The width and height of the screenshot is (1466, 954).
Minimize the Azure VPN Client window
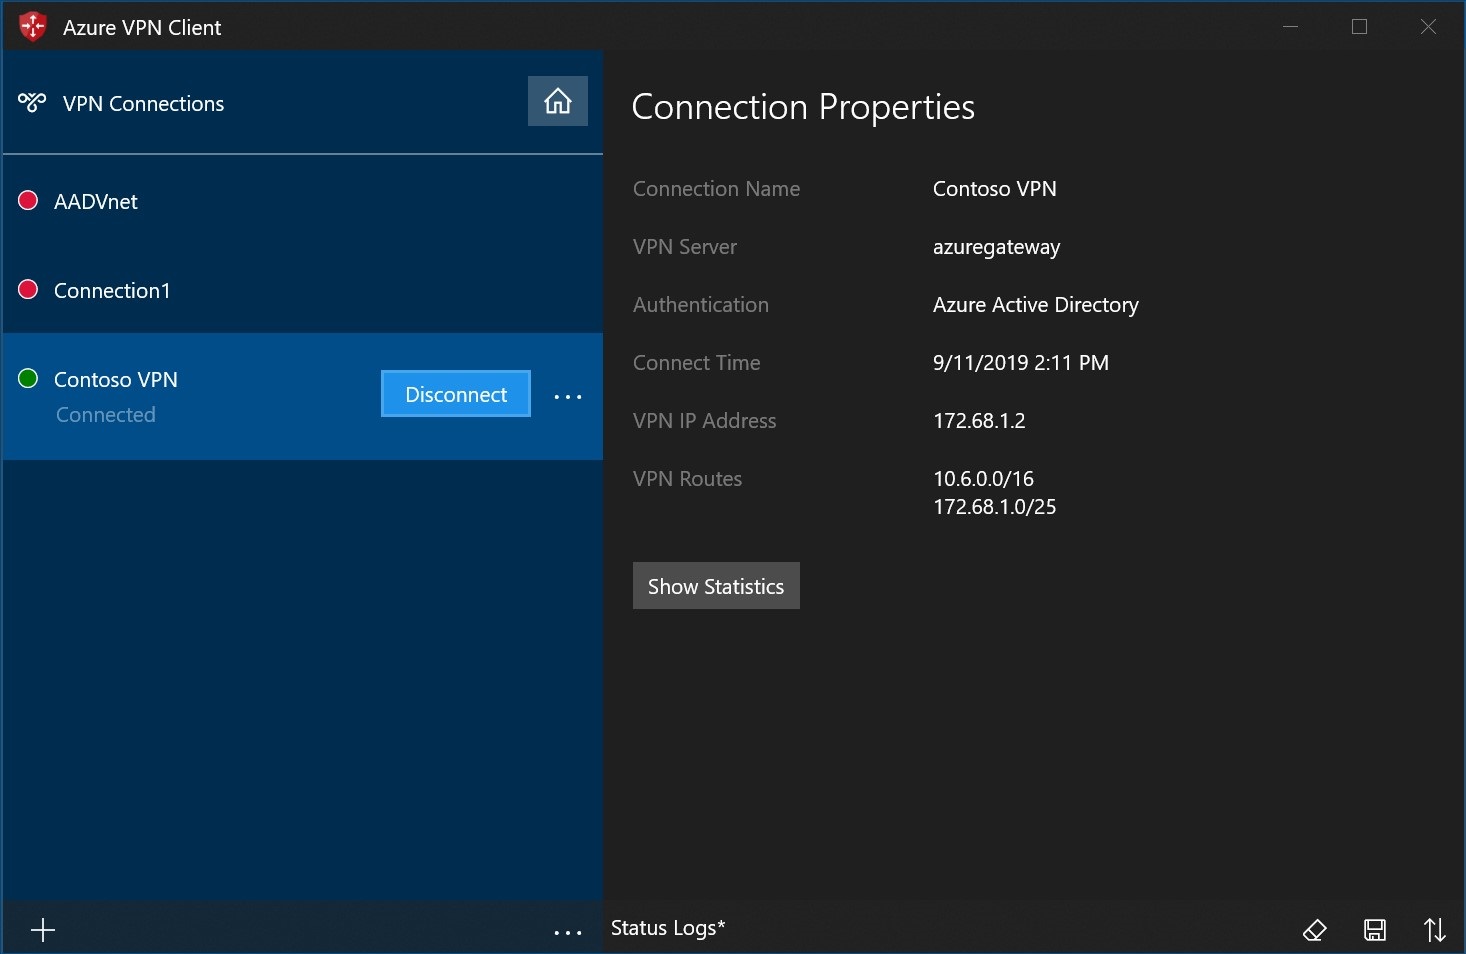click(x=1290, y=27)
